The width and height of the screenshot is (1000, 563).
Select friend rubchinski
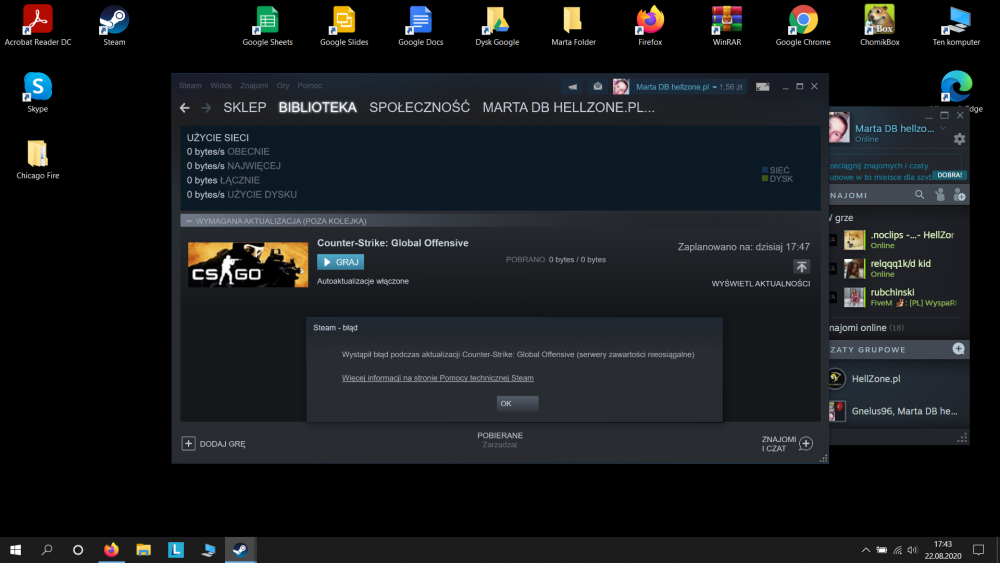[899, 297]
